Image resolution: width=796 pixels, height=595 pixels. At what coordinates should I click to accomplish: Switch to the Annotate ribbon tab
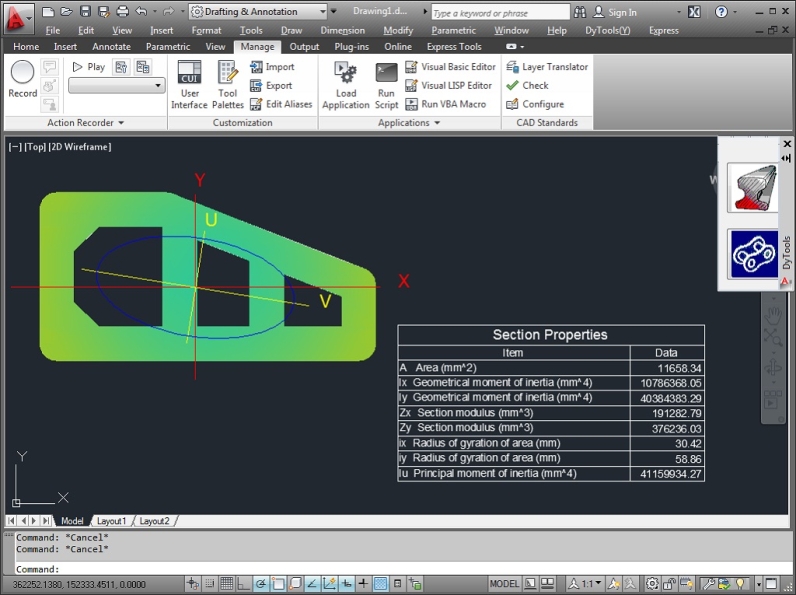pyautogui.click(x=111, y=46)
